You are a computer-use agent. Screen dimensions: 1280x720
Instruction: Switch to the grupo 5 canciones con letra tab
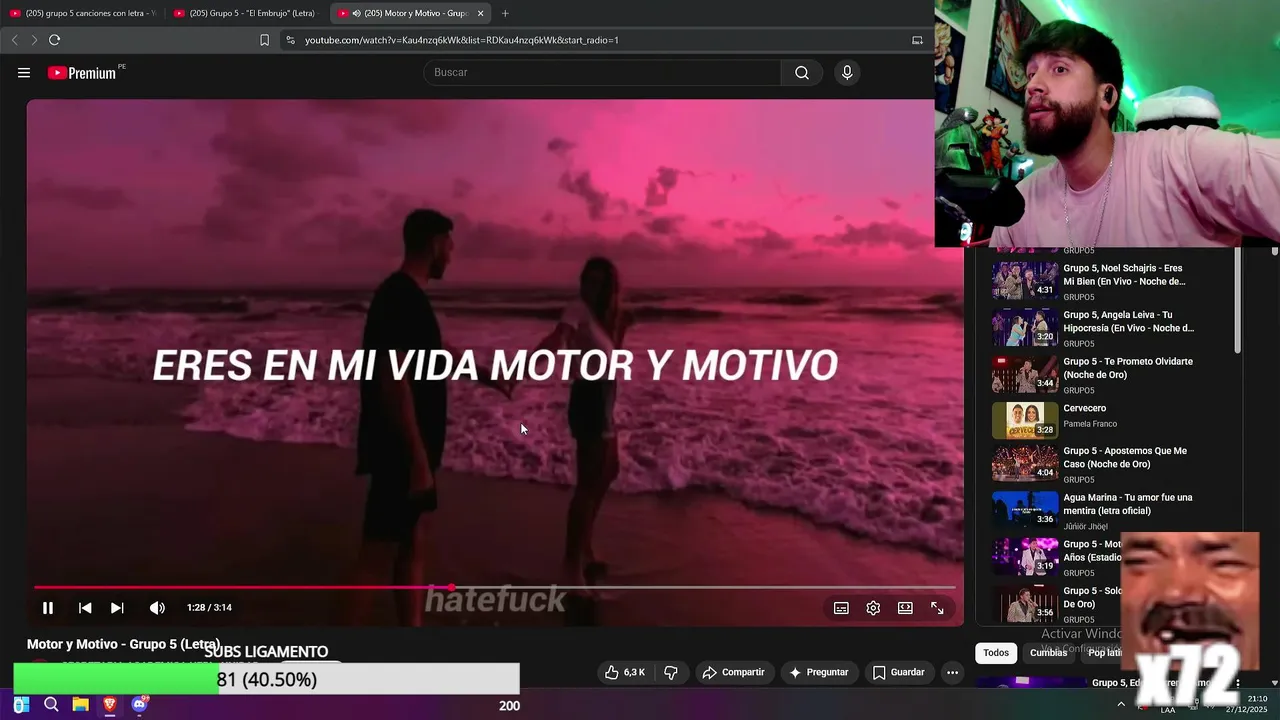point(83,13)
